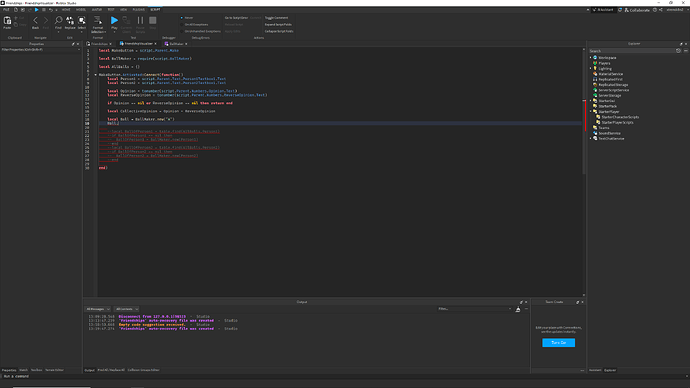This screenshot has height=388, width=690.
Task: Select the On All Exceptions radio option
Action: tap(182, 25)
